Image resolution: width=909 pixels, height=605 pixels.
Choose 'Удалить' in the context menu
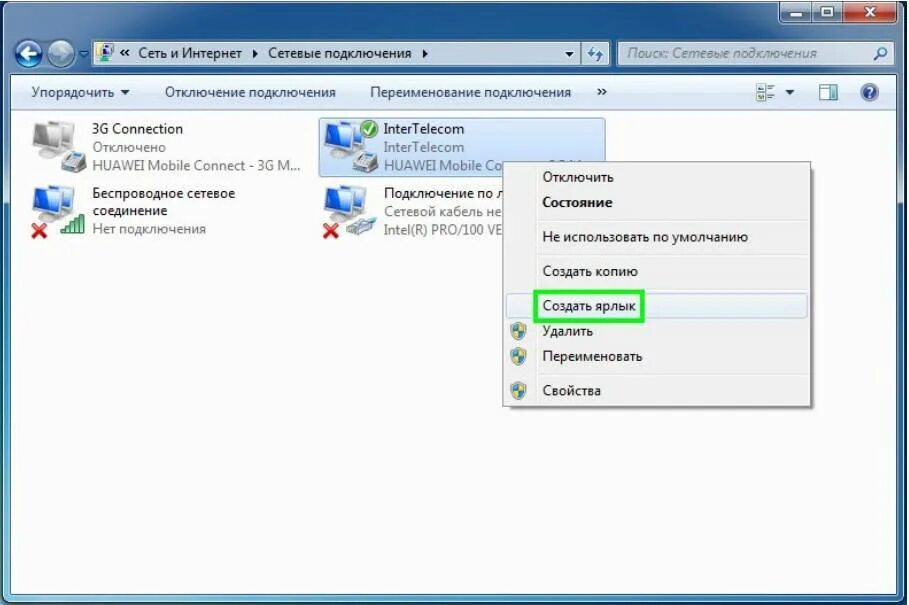[657, 331]
